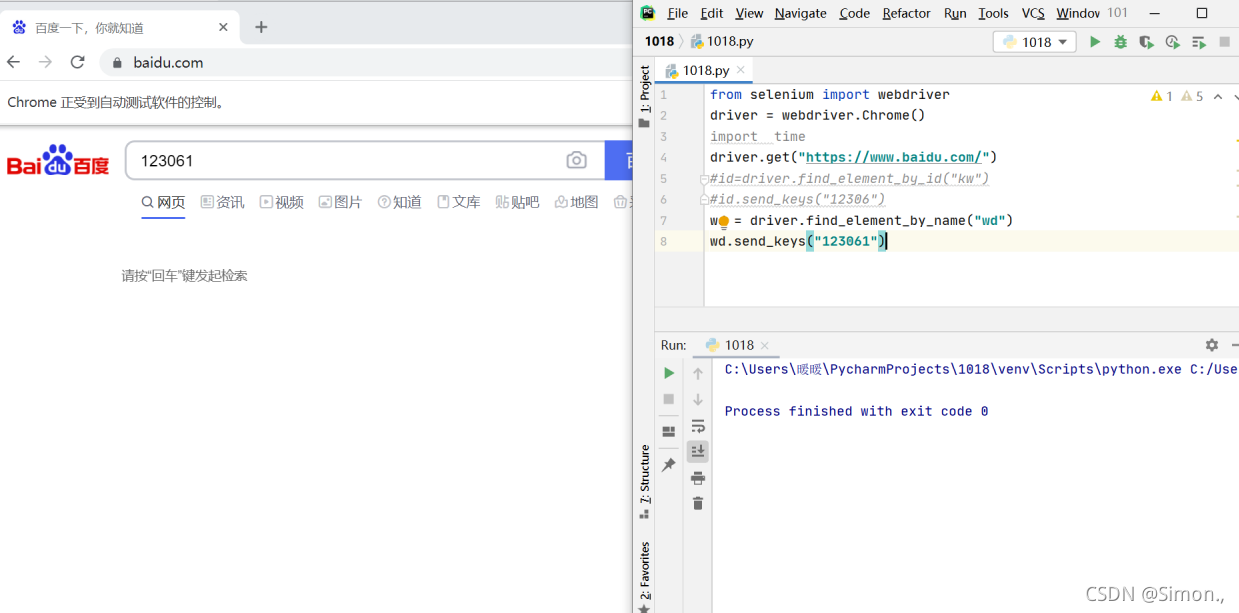Image resolution: width=1239 pixels, height=613 pixels.
Task: Clear all console output trash icon
Action: pyautogui.click(x=698, y=503)
